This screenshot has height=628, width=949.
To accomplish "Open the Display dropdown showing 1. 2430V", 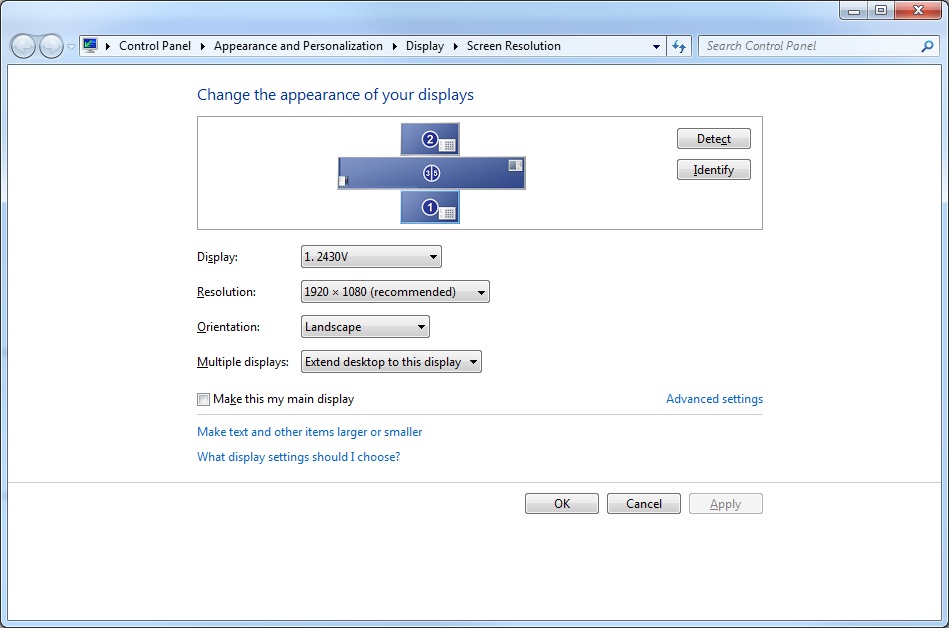I will tap(371, 257).
